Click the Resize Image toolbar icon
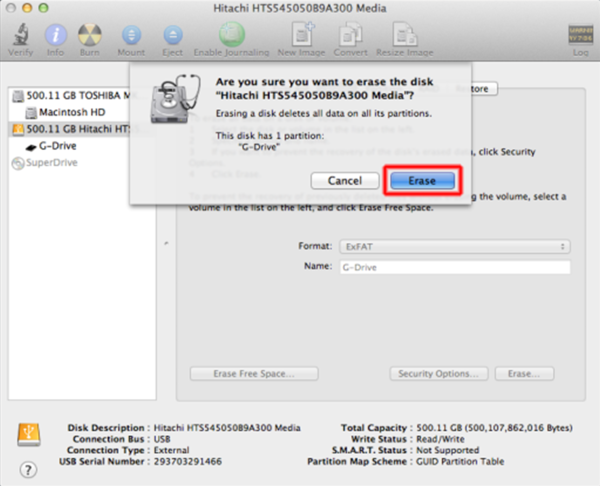The width and height of the screenshot is (600, 486). [404, 34]
